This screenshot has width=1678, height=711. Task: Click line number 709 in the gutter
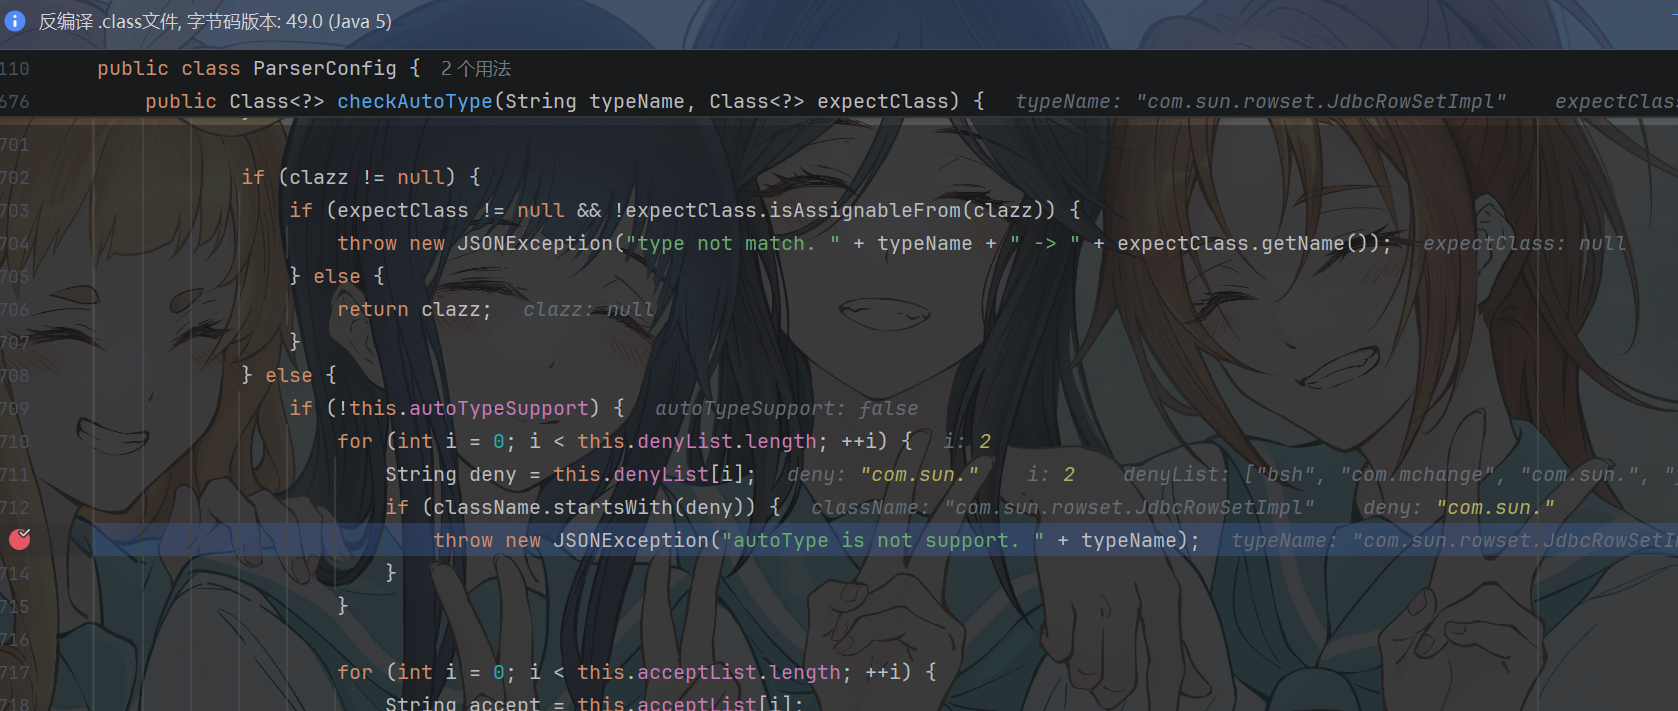[x=15, y=408]
